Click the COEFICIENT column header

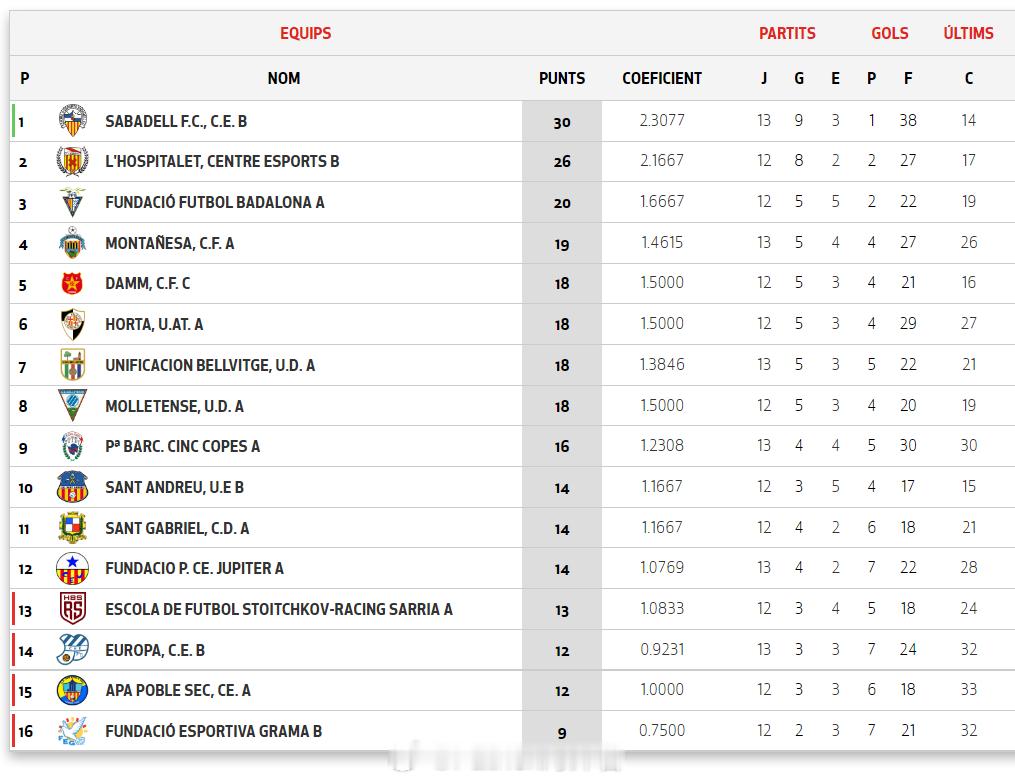[x=662, y=78]
